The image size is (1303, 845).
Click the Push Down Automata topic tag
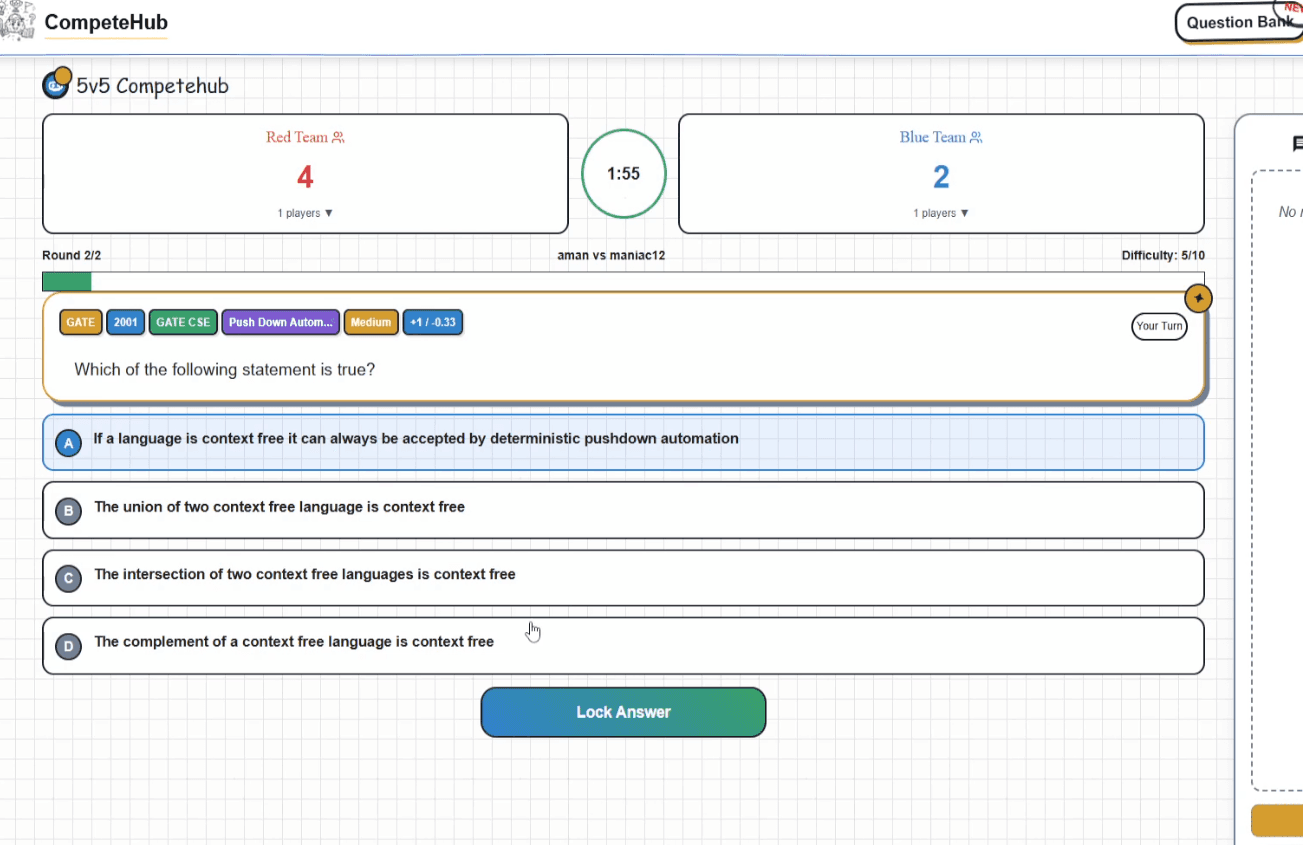tap(280, 323)
